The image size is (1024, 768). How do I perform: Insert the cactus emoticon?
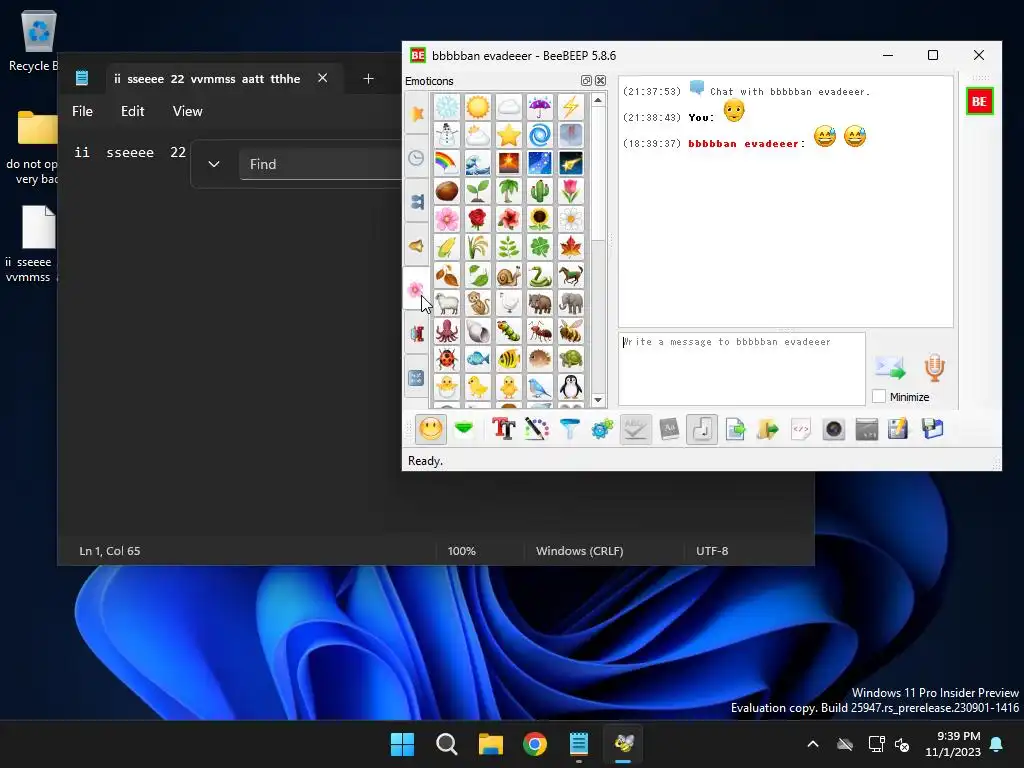[540, 191]
